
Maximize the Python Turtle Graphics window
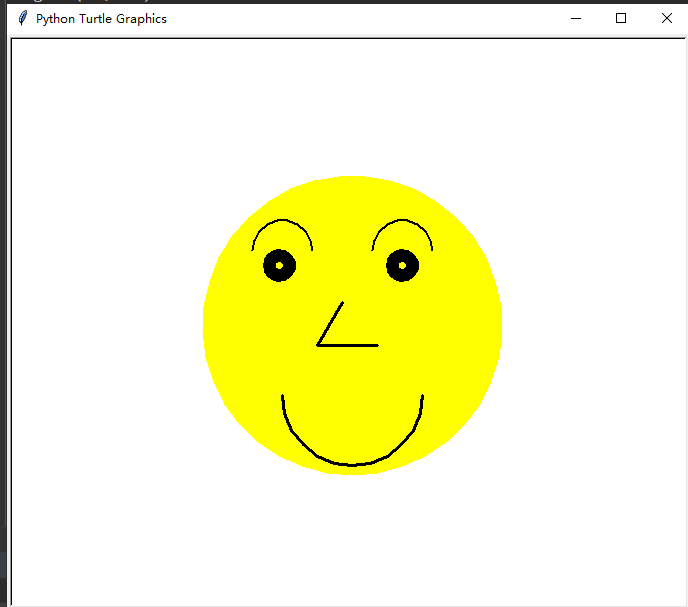coord(620,18)
